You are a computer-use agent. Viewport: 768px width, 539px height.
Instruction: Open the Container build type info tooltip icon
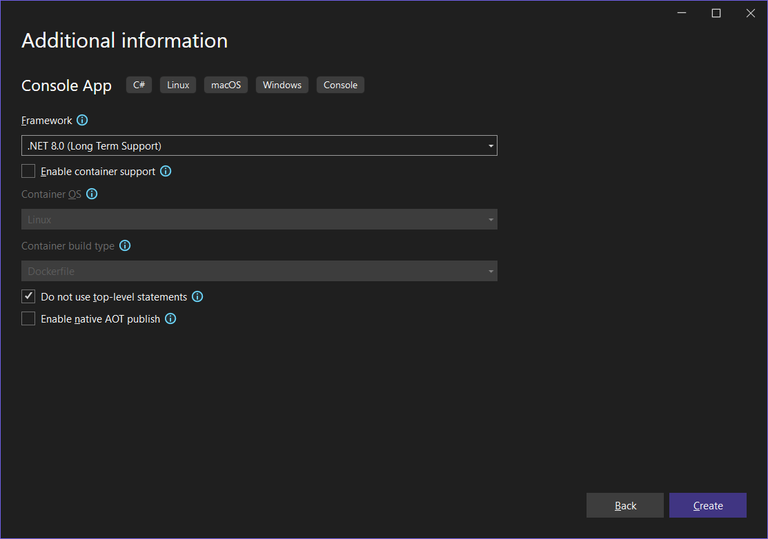click(125, 246)
